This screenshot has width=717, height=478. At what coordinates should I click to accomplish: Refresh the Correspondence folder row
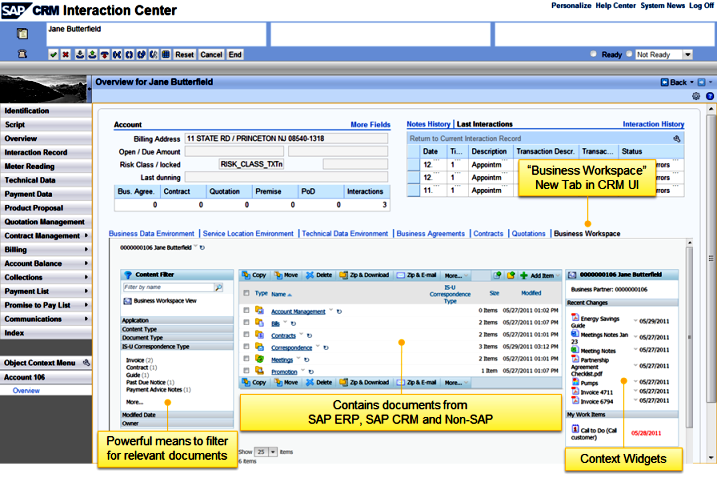point(326,348)
